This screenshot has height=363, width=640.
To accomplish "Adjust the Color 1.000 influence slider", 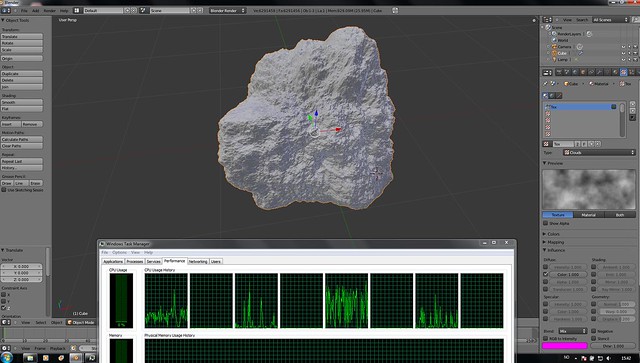I will 568,274.
